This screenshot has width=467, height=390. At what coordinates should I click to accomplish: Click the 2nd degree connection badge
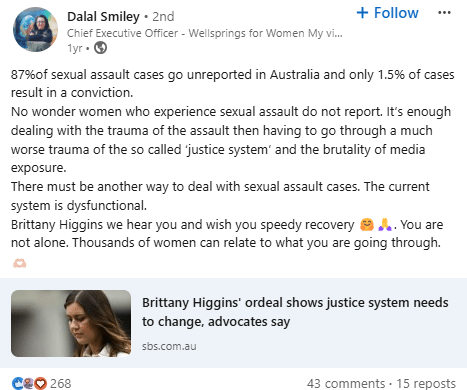point(163,17)
